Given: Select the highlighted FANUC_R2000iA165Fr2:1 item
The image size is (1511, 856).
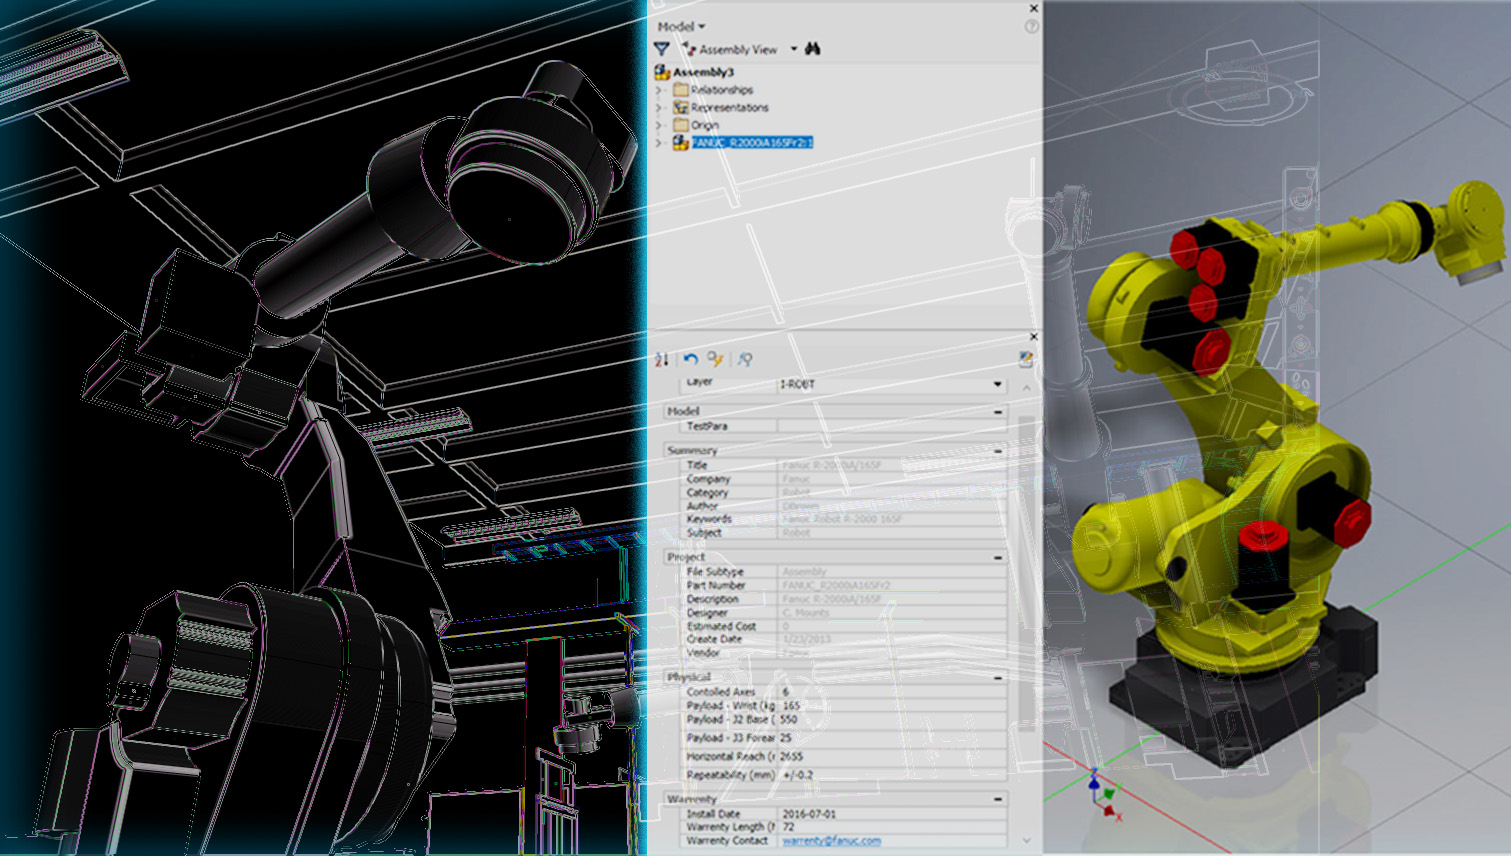Looking at the screenshot, I should point(752,143).
